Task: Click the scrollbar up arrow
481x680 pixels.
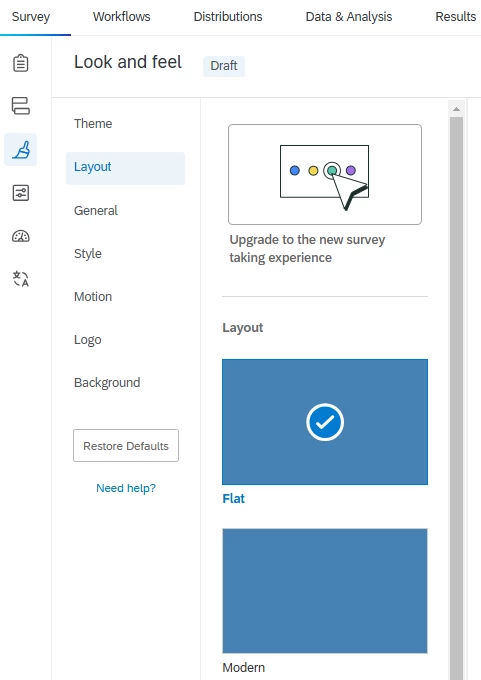Action: pos(456,109)
